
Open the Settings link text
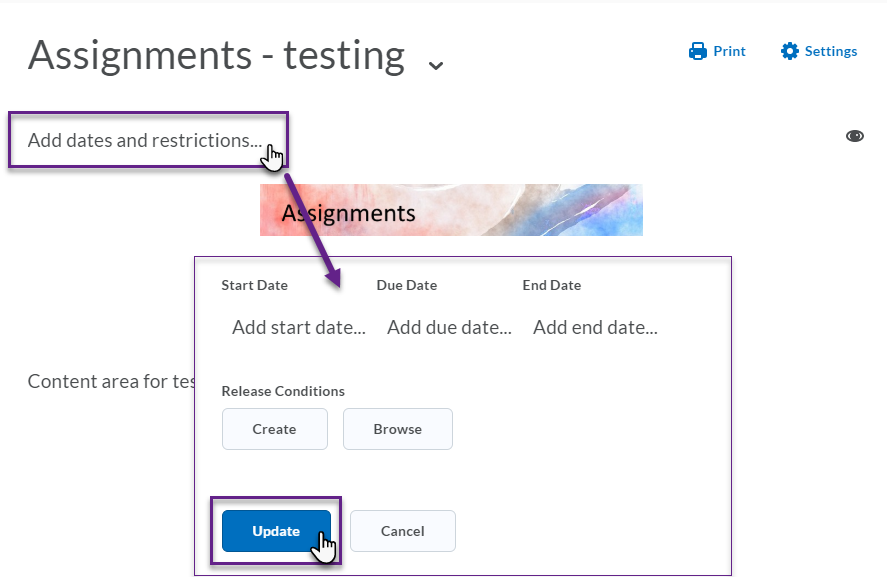click(830, 51)
